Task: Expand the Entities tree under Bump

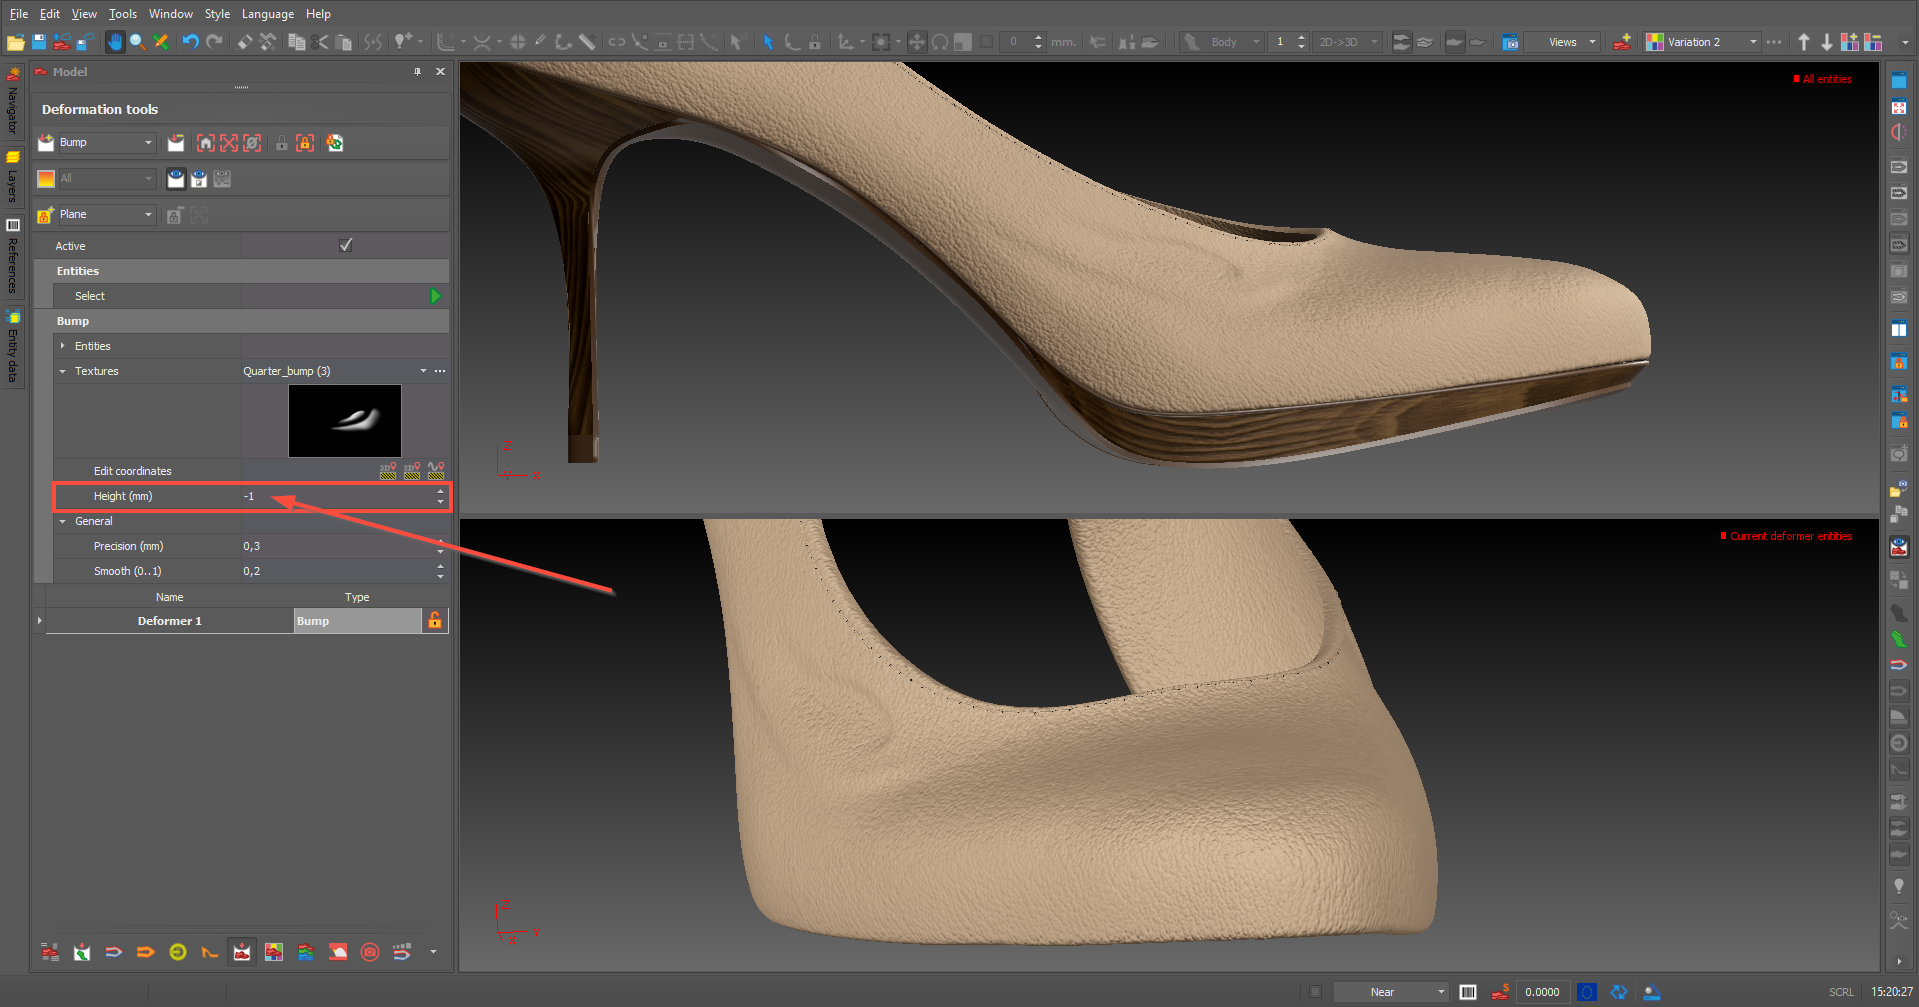Action: [63, 346]
